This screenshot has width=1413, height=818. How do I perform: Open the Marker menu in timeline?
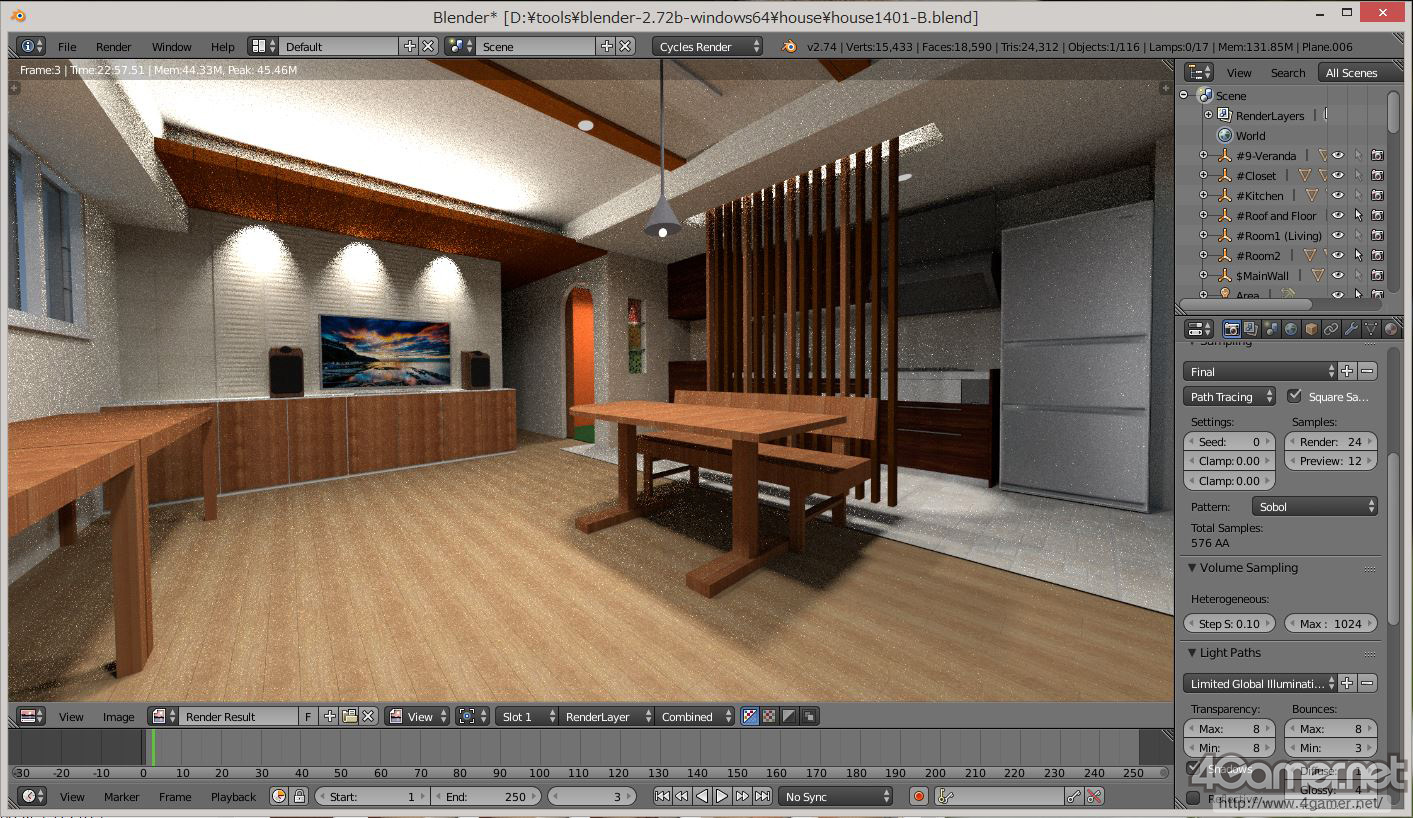[122, 796]
